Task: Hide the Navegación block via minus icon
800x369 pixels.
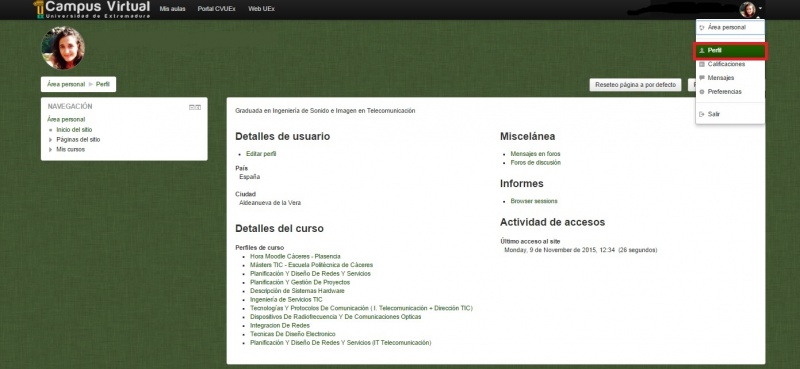Action: [192, 107]
